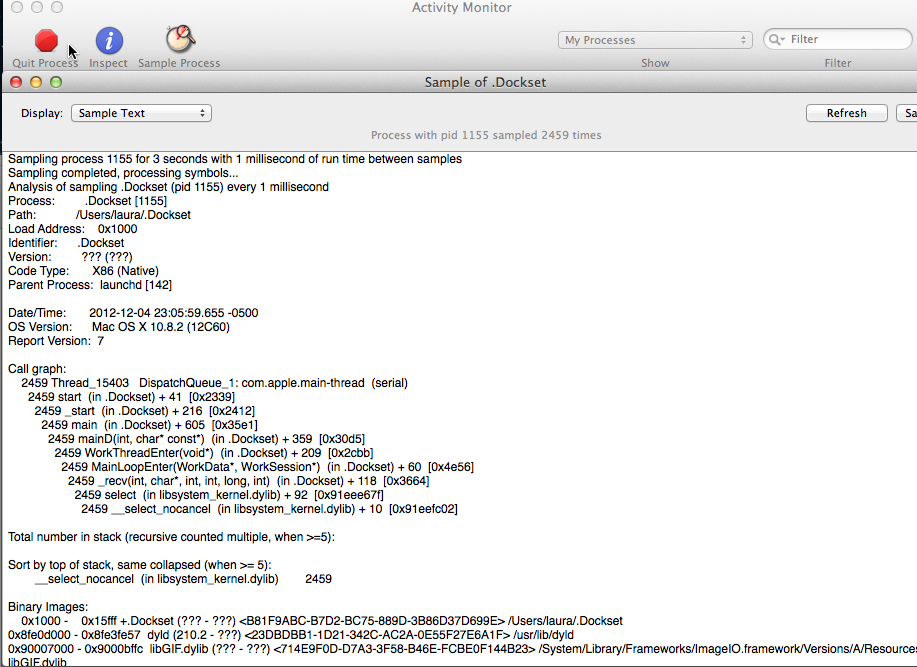Screen dimensions: 917x667
Task: Click the '2459 __select_nocancel + 10' call graph line
Action: pos(269,510)
